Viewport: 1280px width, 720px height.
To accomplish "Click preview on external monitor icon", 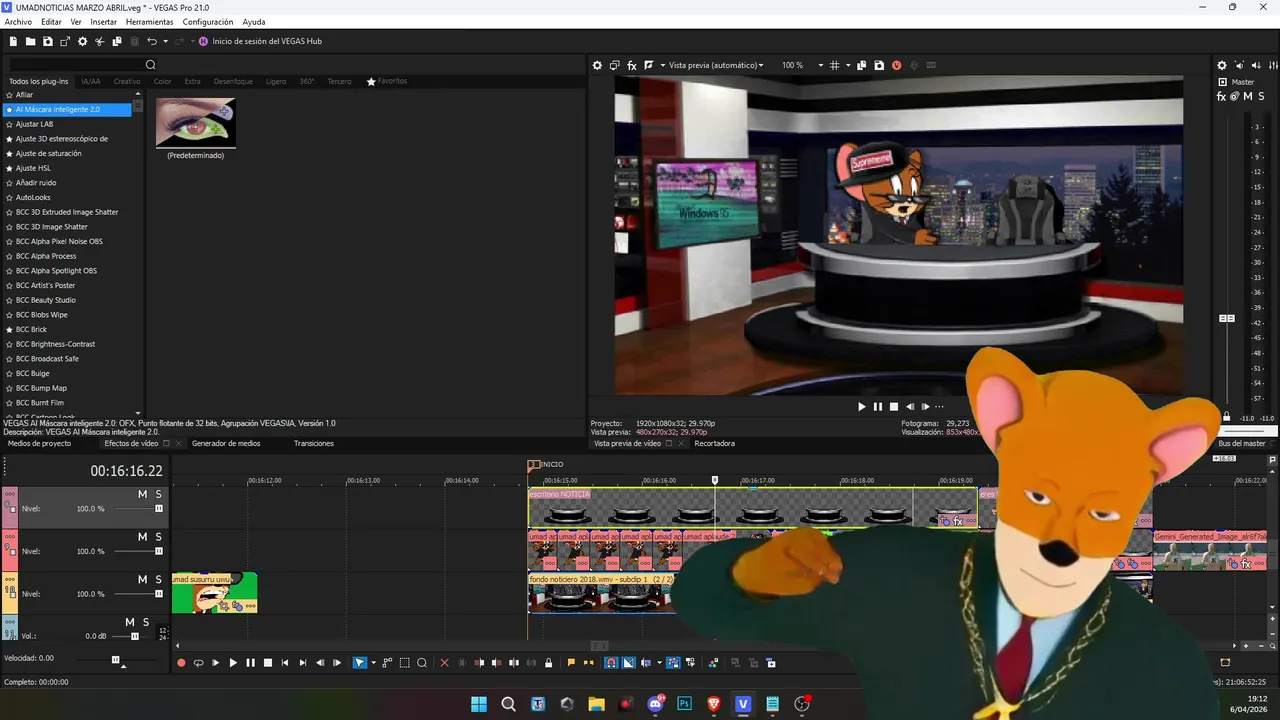I will click(615, 65).
